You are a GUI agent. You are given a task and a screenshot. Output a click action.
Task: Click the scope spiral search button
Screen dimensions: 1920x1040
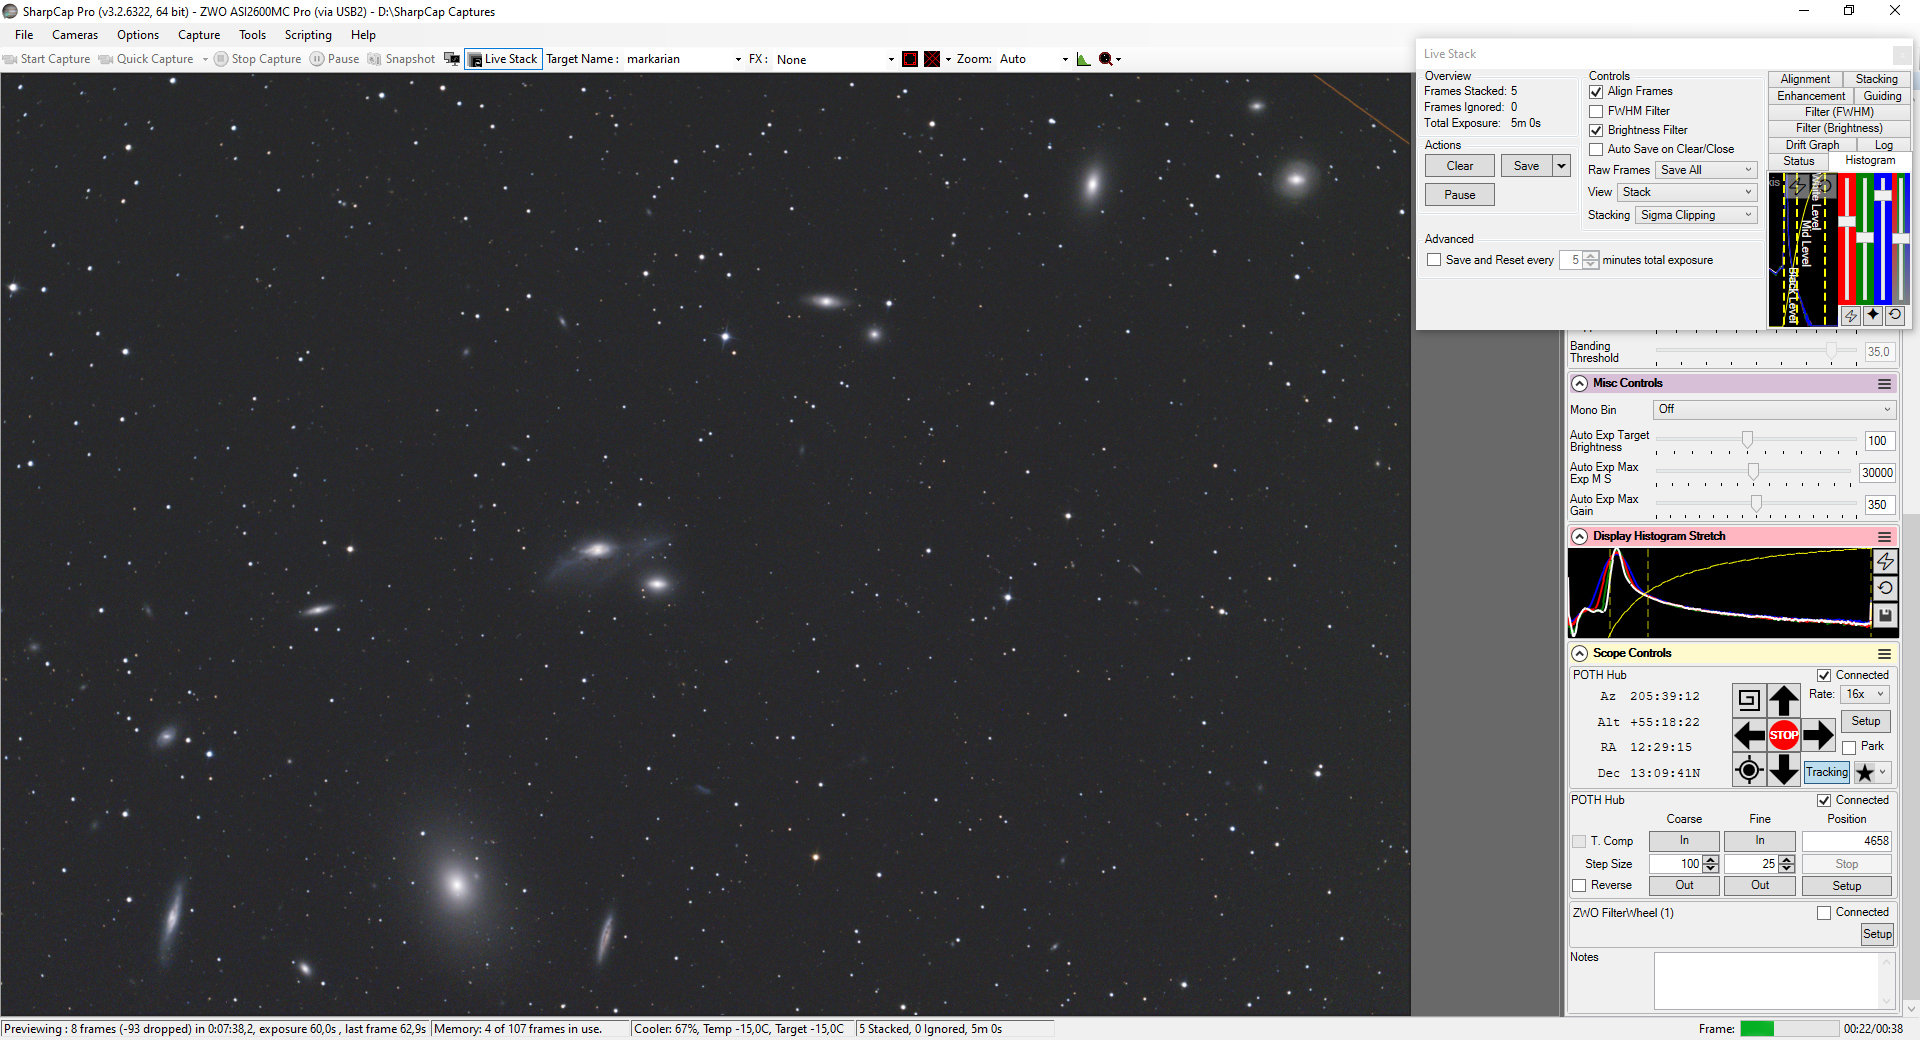click(1749, 700)
